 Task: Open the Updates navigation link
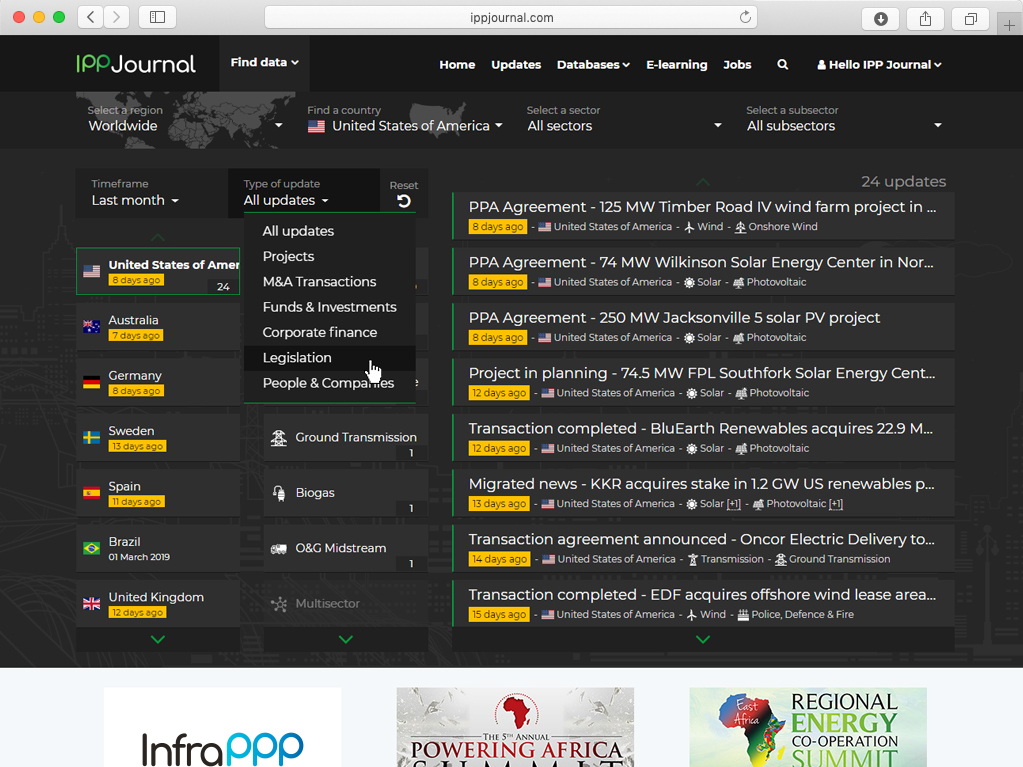pyautogui.click(x=516, y=65)
